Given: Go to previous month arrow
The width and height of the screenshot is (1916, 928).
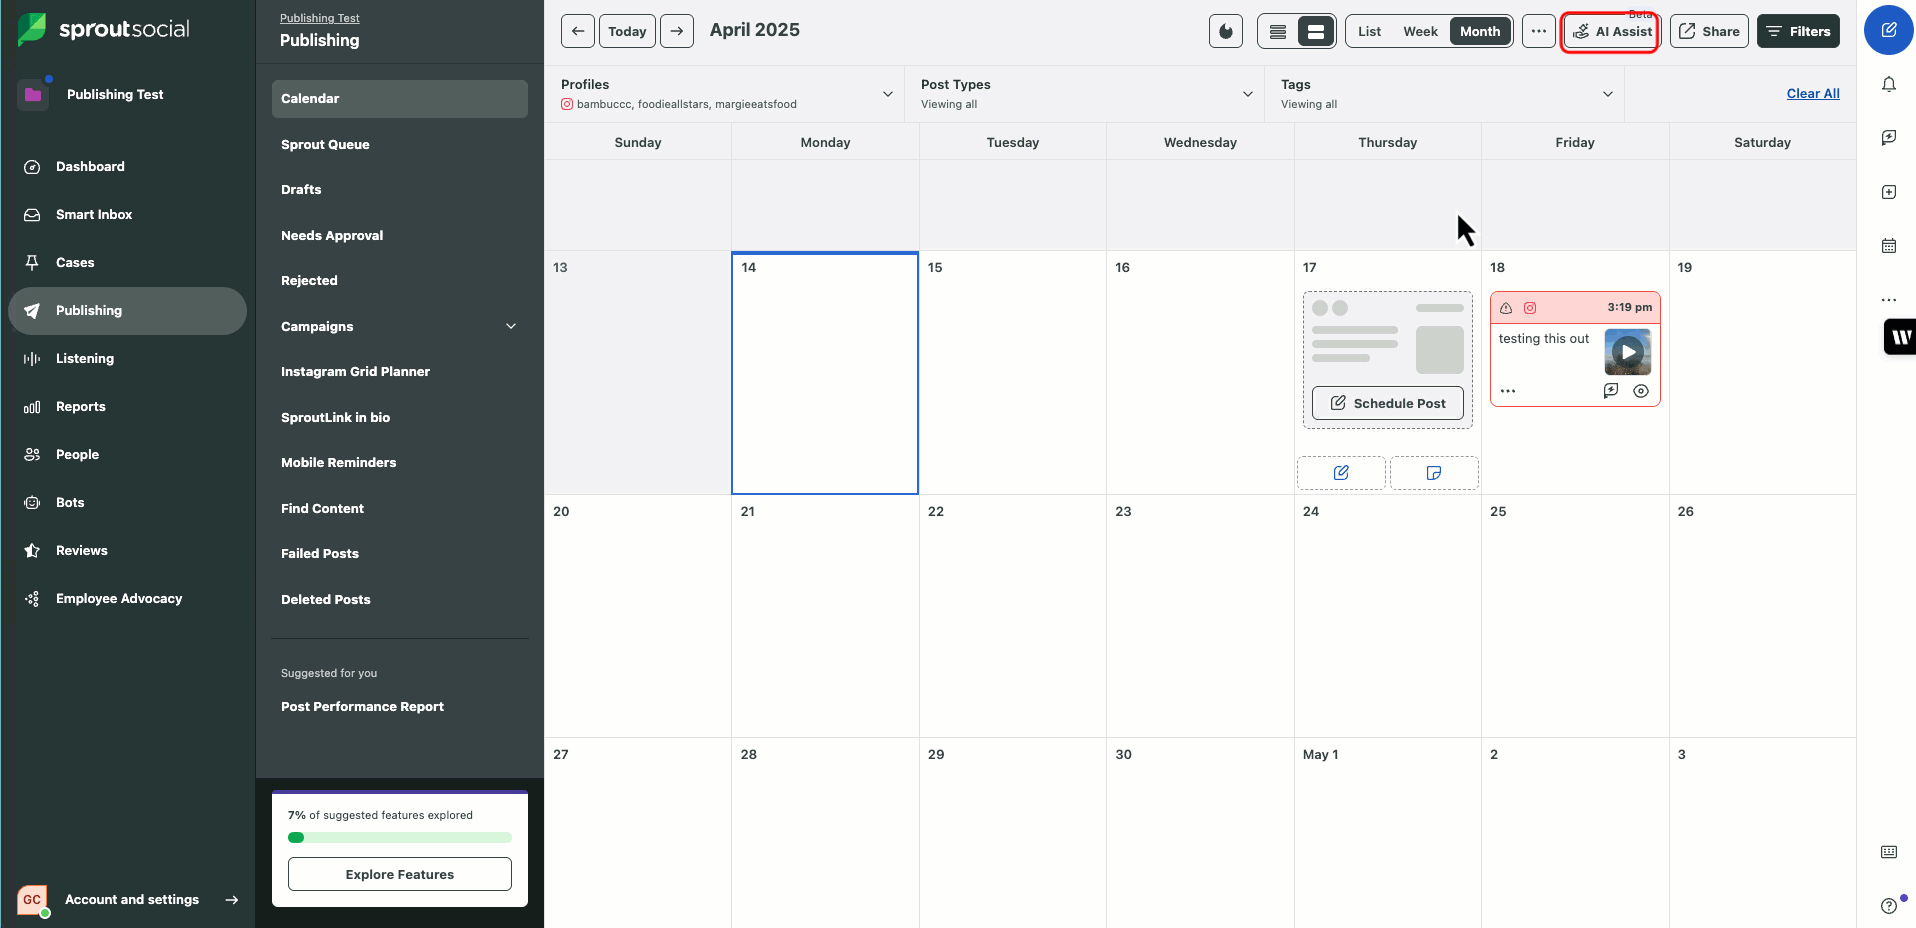Looking at the screenshot, I should (x=578, y=31).
